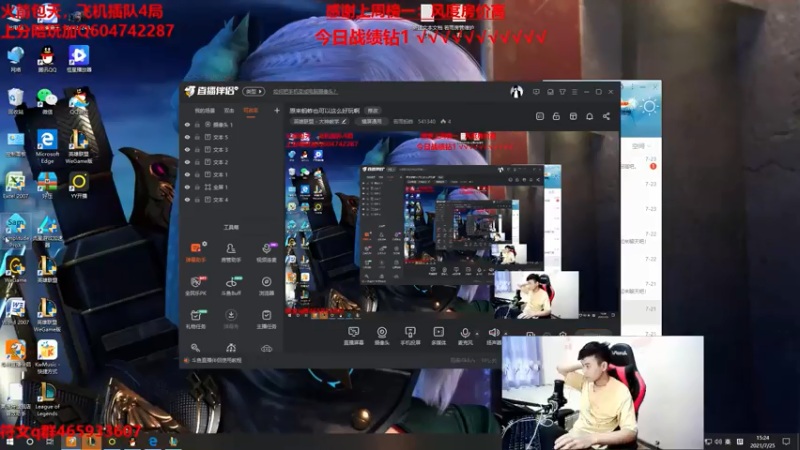This screenshot has width=800, height=450.
Task: Open the 斗鱼直播伴侣使用教程 link
Action: pyautogui.click(x=216, y=360)
